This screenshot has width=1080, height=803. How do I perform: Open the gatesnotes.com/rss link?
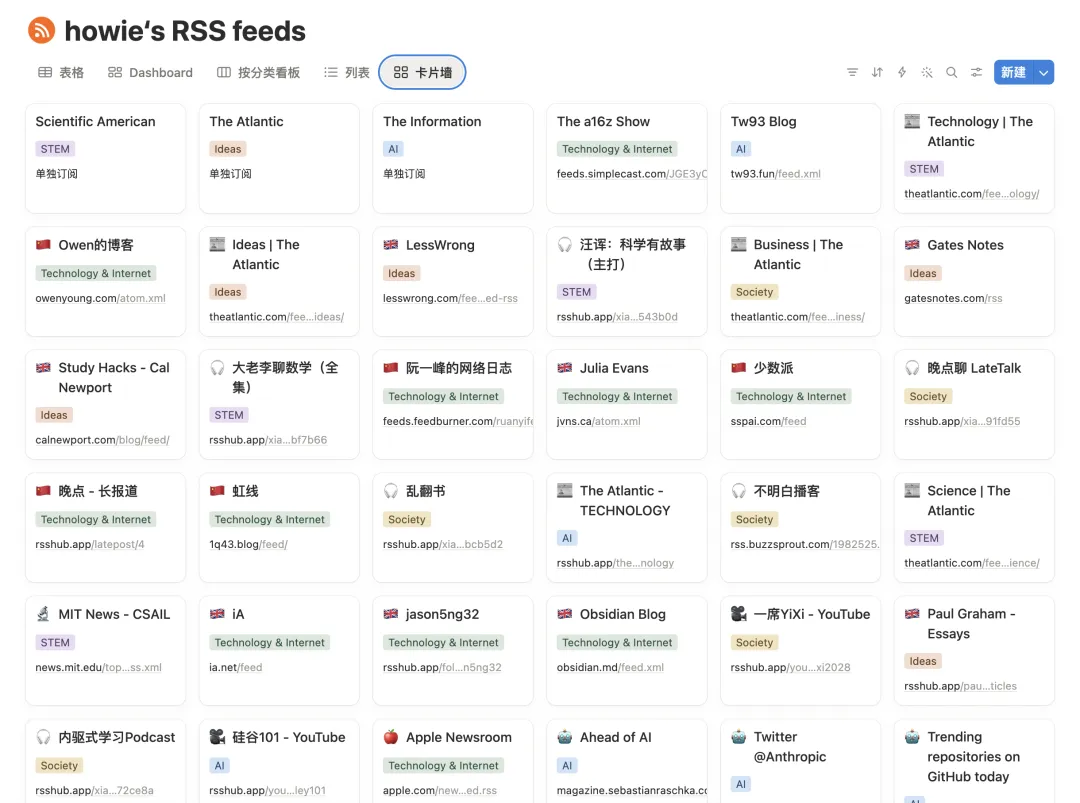pos(953,298)
